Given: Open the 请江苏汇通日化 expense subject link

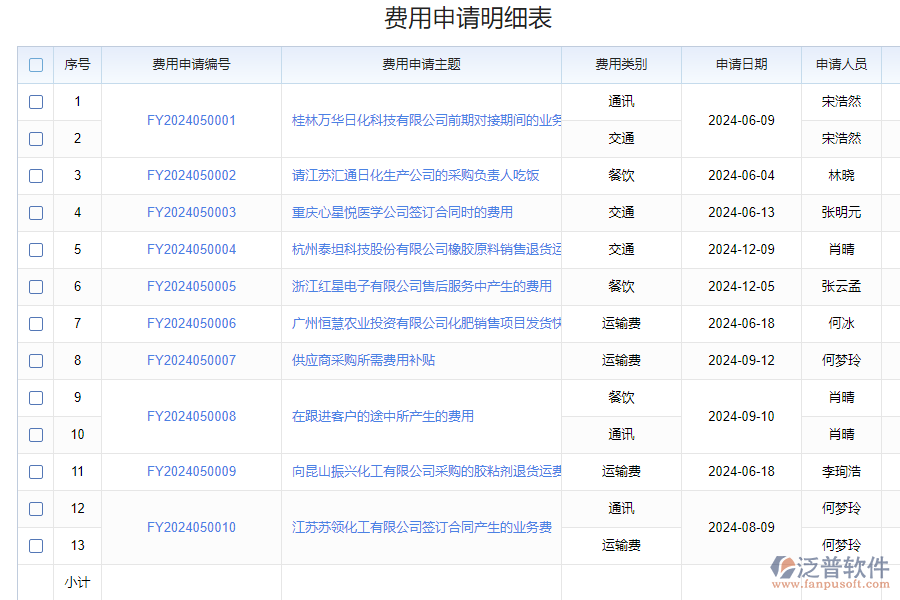Looking at the screenshot, I should 415,175.
